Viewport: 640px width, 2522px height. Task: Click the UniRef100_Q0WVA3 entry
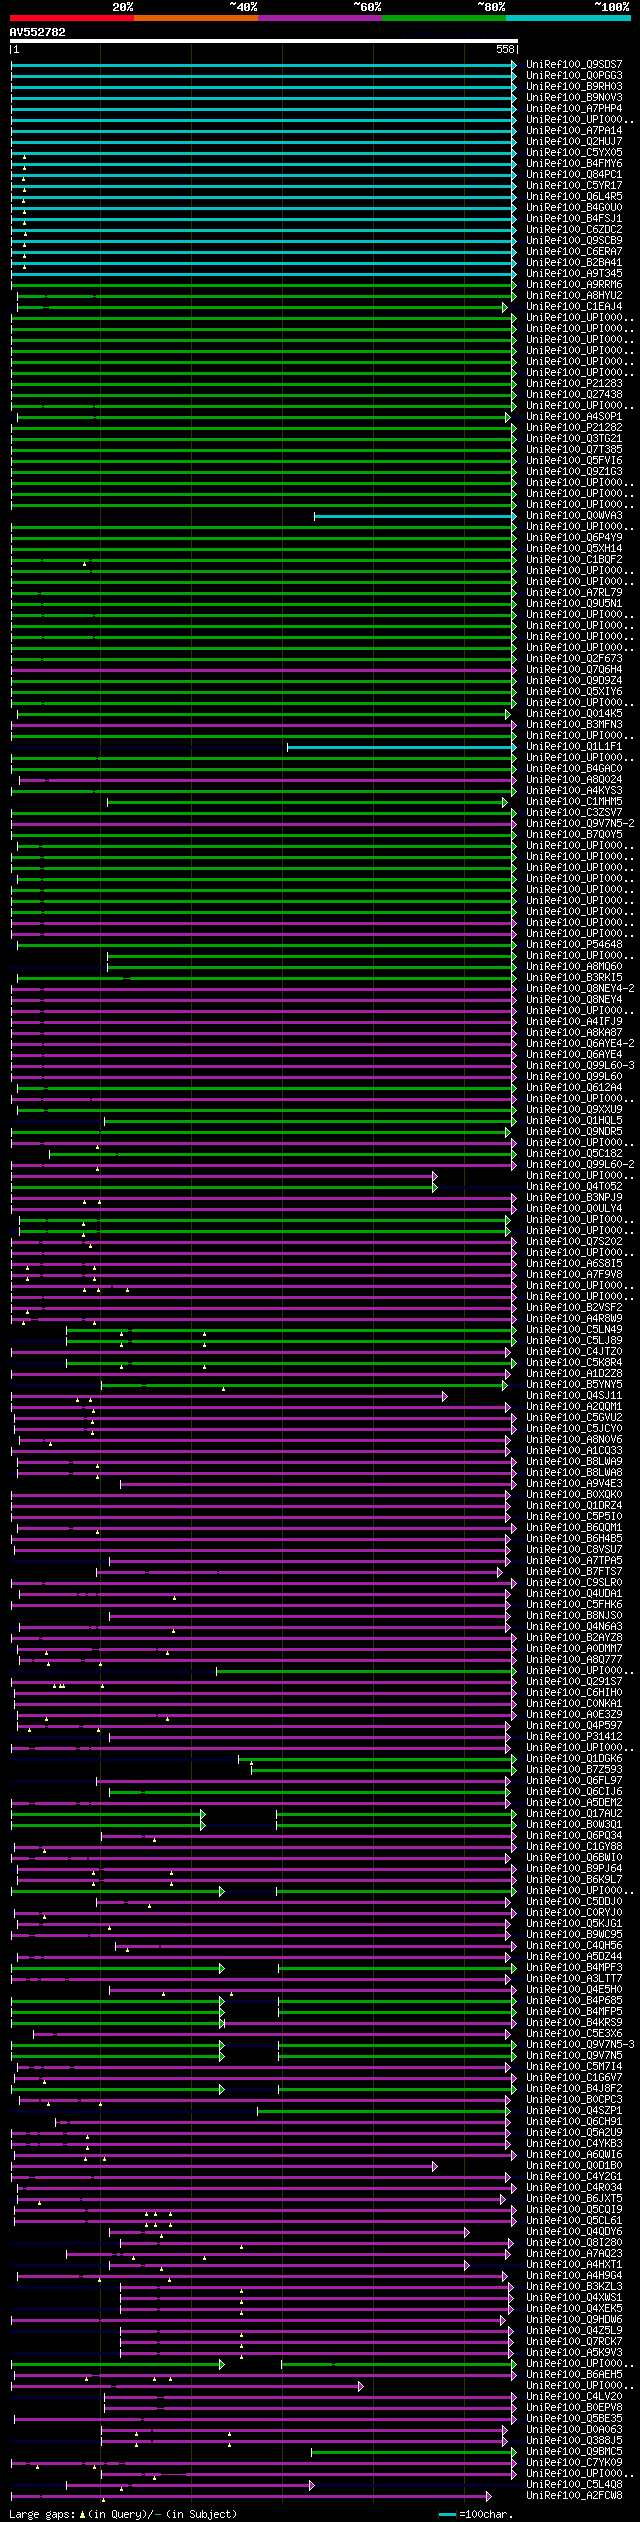coord(574,516)
